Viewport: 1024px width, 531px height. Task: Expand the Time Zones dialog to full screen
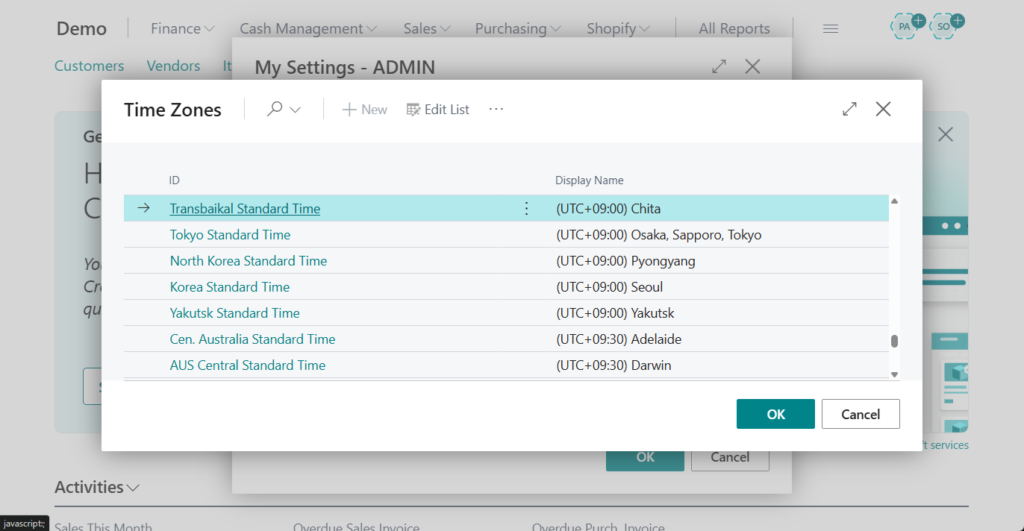pos(849,109)
